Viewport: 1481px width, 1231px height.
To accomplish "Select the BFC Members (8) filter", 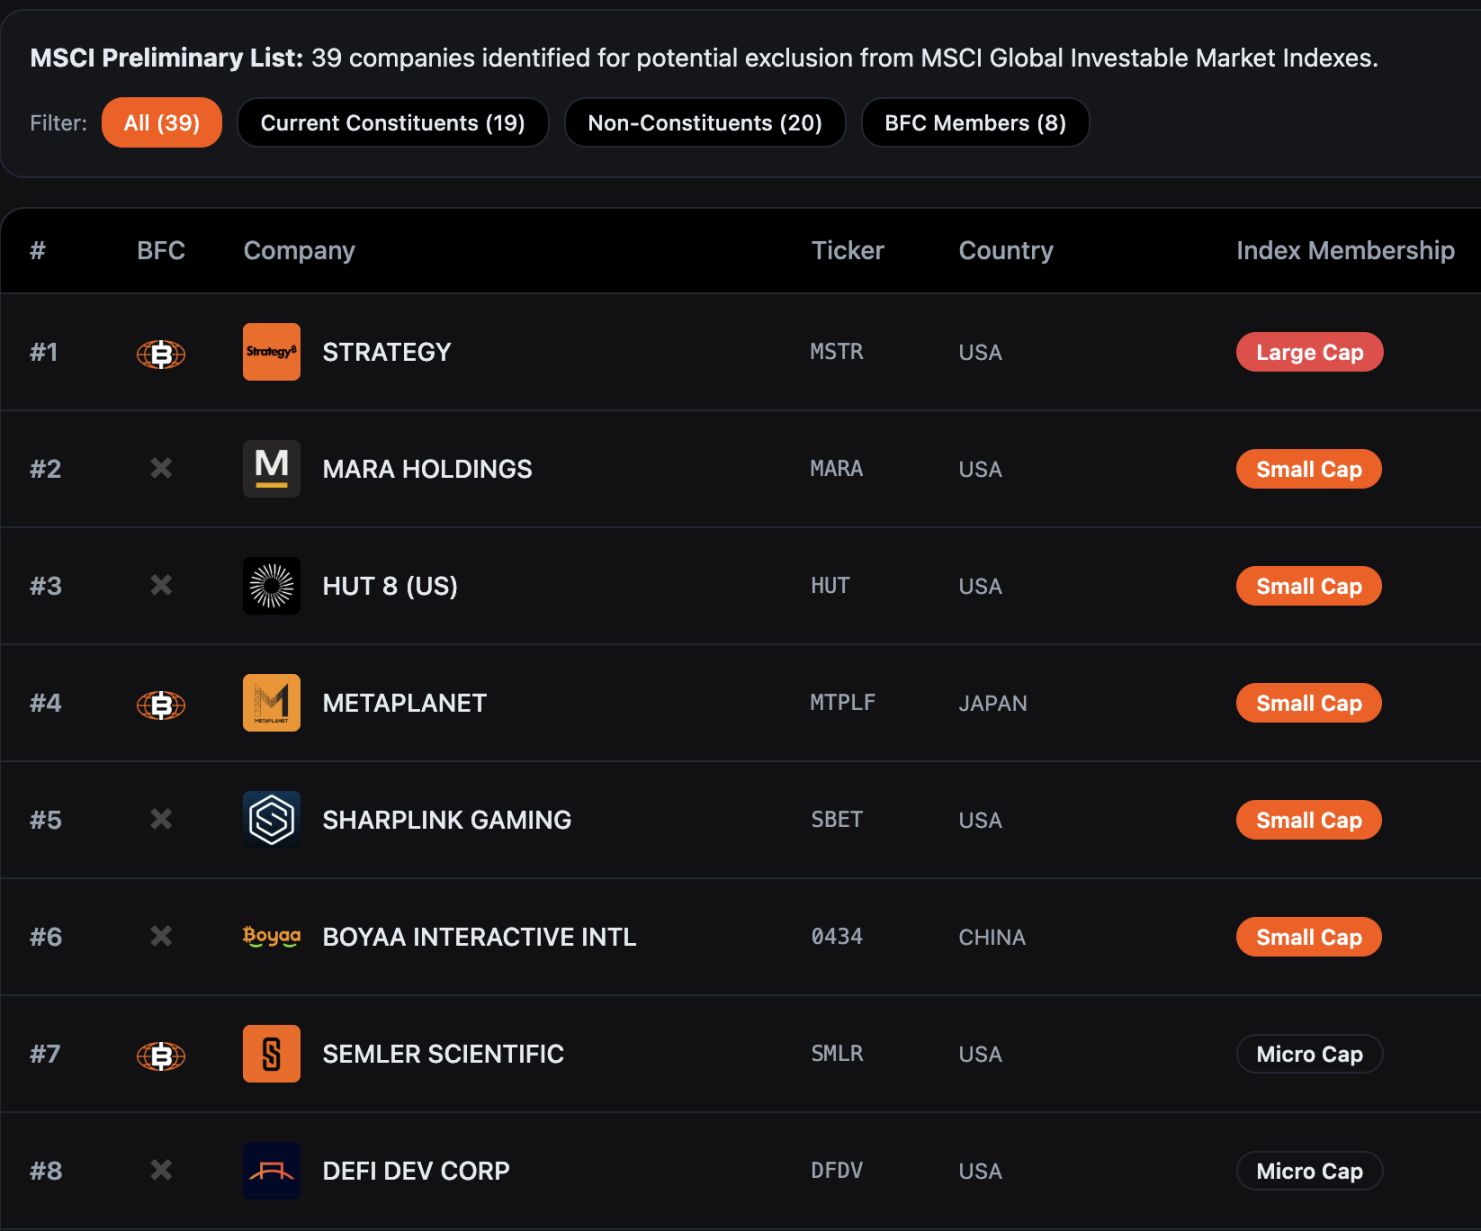I will (x=975, y=122).
